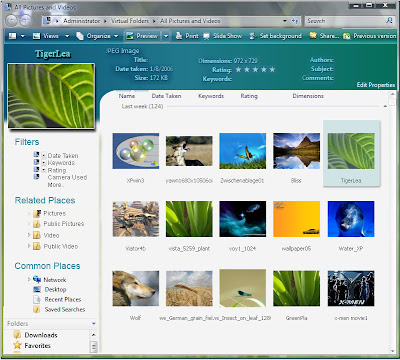
Task: Open the Preview split-button dropdown arrow
Action: coord(166,36)
